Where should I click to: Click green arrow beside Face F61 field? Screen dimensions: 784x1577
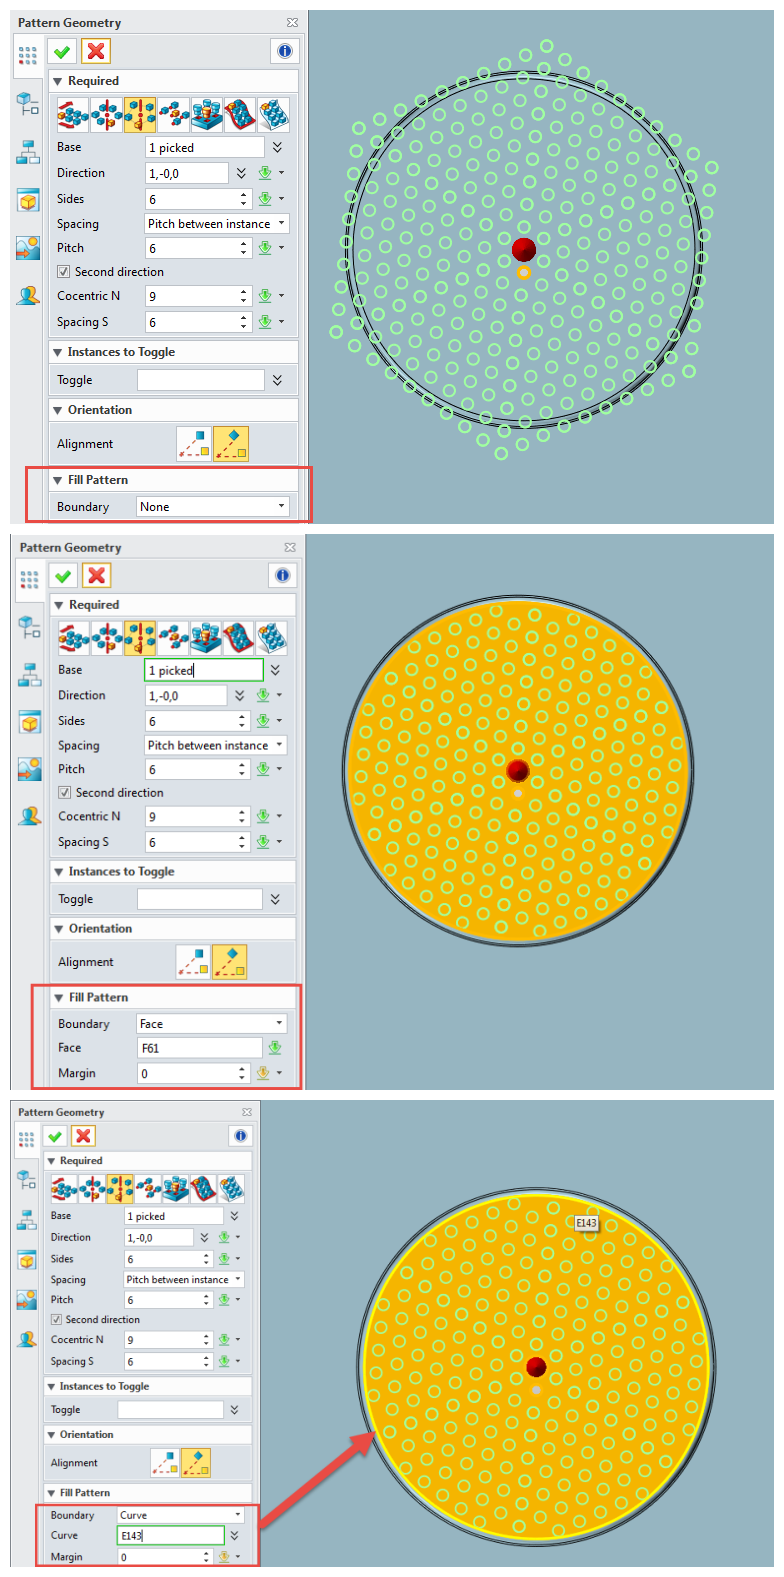click(275, 1048)
